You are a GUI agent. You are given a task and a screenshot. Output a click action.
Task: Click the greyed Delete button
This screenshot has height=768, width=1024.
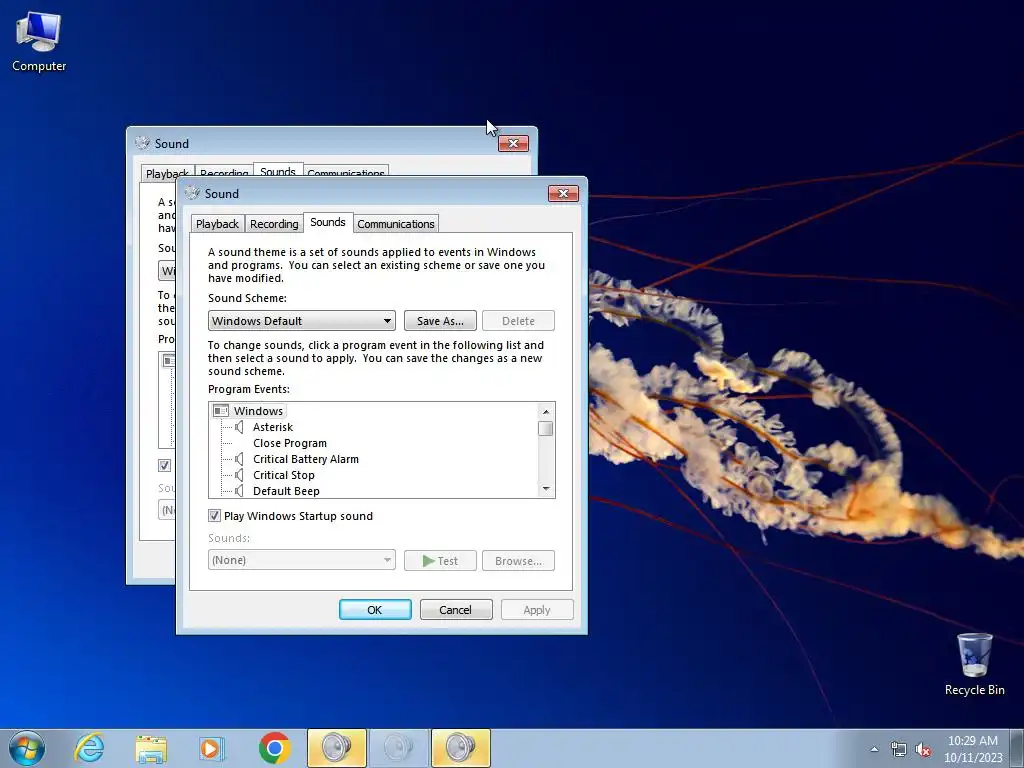(x=519, y=321)
